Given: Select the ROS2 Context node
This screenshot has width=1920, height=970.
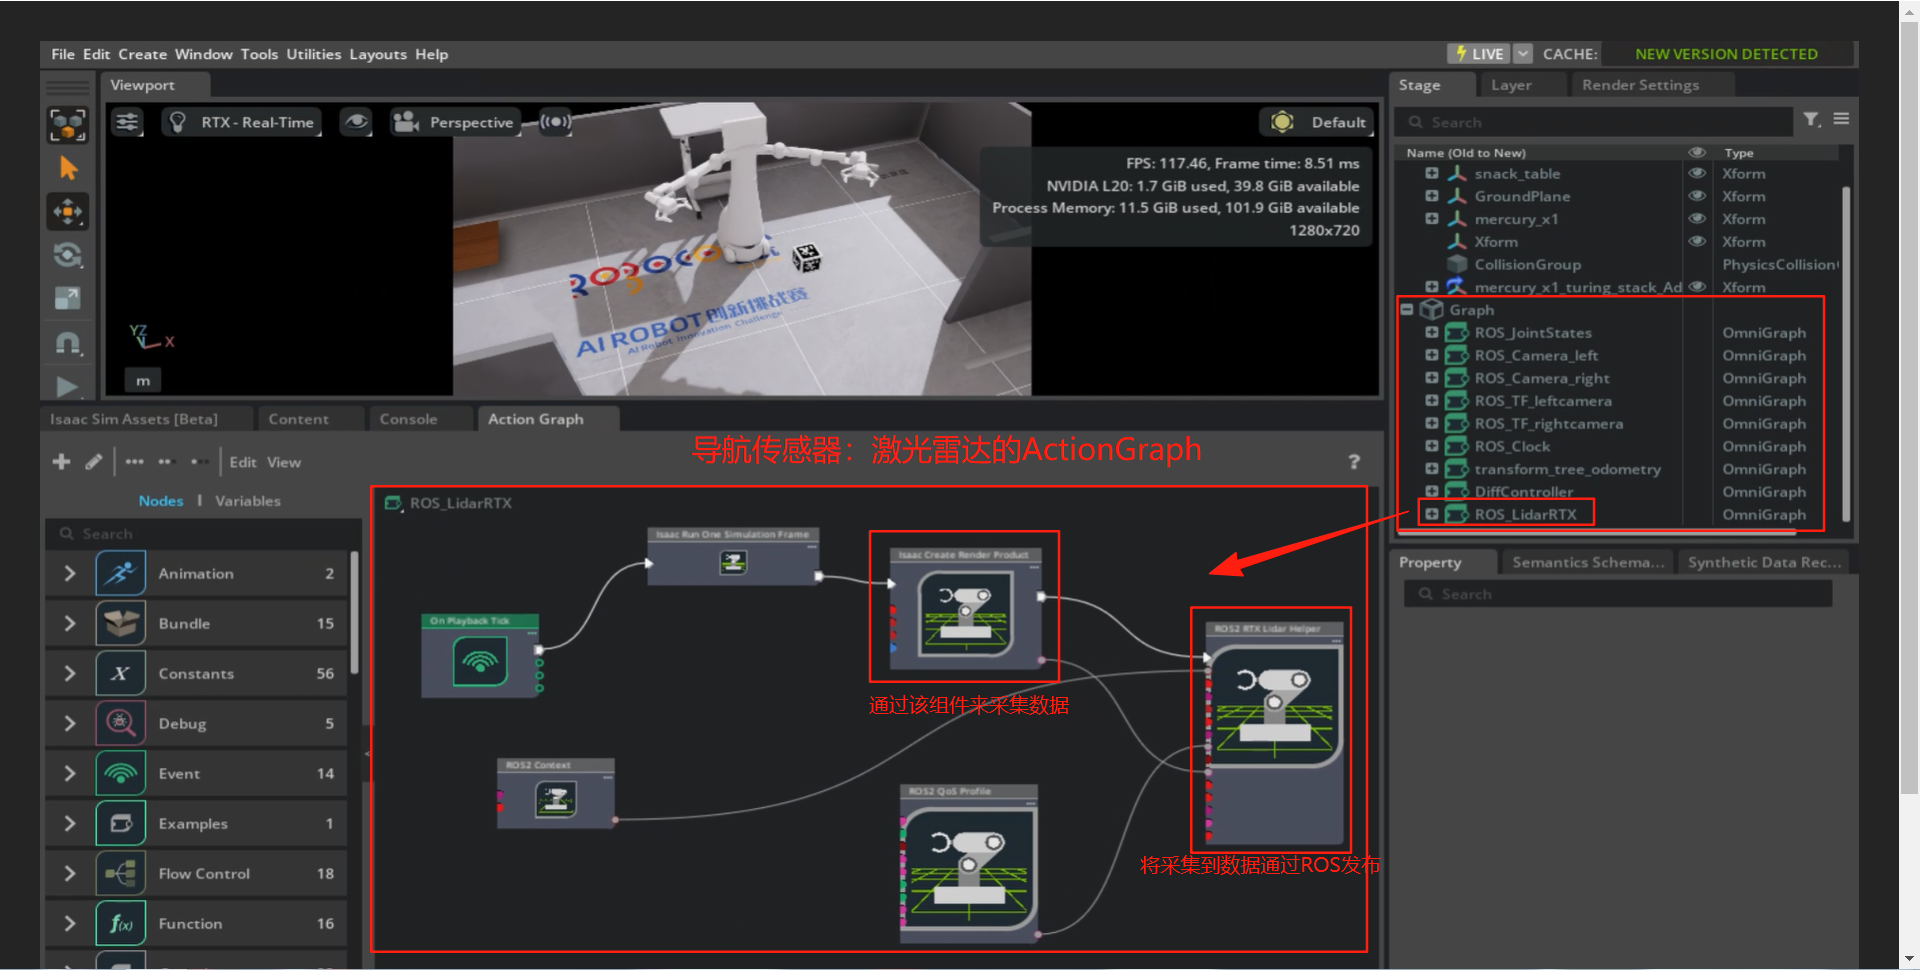Looking at the screenshot, I should pos(556,793).
